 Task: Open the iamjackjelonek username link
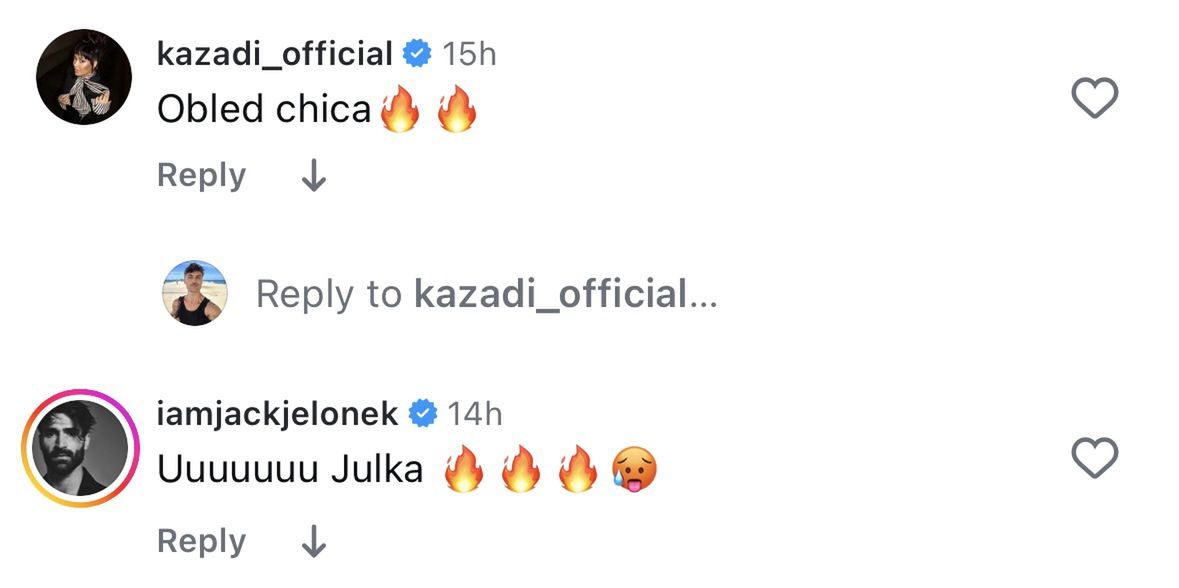point(278,413)
